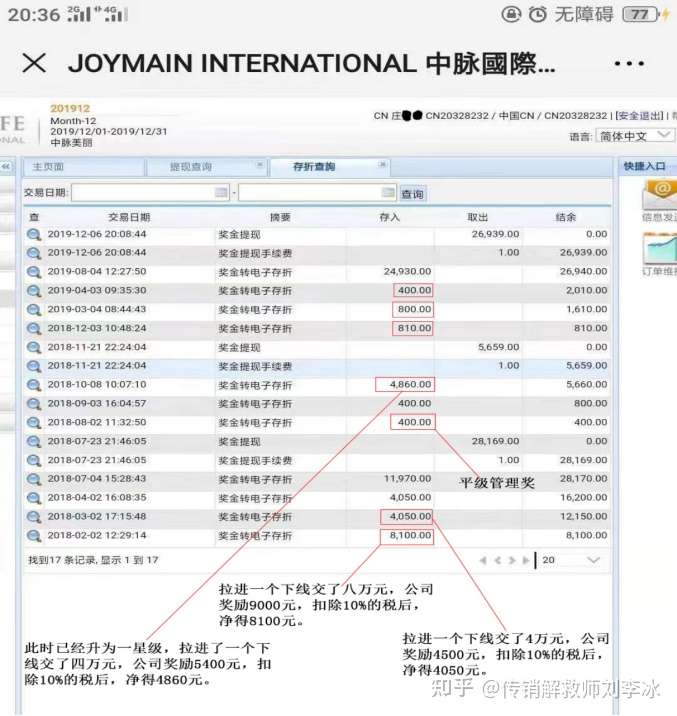Image resolution: width=677 pixels, height=716 pixels.
Task: Tap the alarm clock status bar icon
Action: pos(537,15)
